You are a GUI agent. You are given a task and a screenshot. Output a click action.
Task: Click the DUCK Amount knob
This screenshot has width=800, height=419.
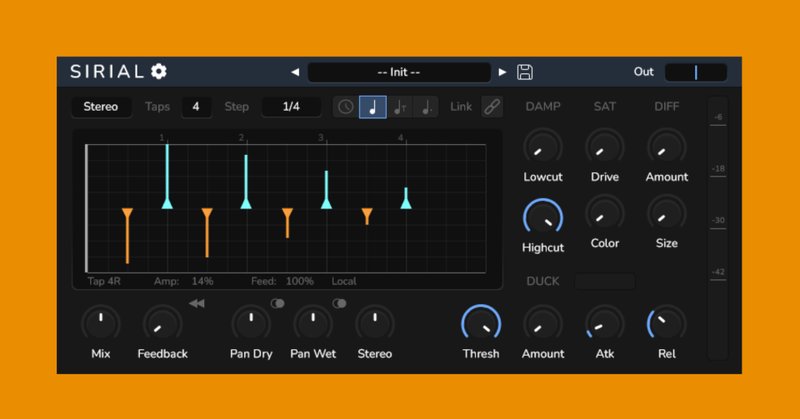pos(543,325)
